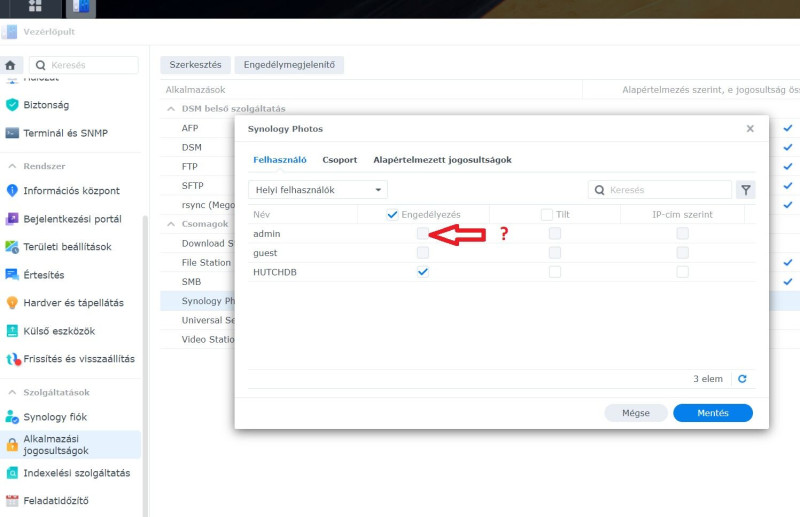Click the Engedélymegjelenítő button

tap(289, 65)
